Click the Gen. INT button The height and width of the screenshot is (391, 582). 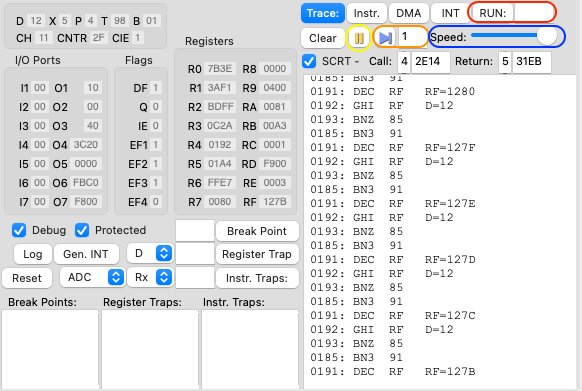[86, 254]
